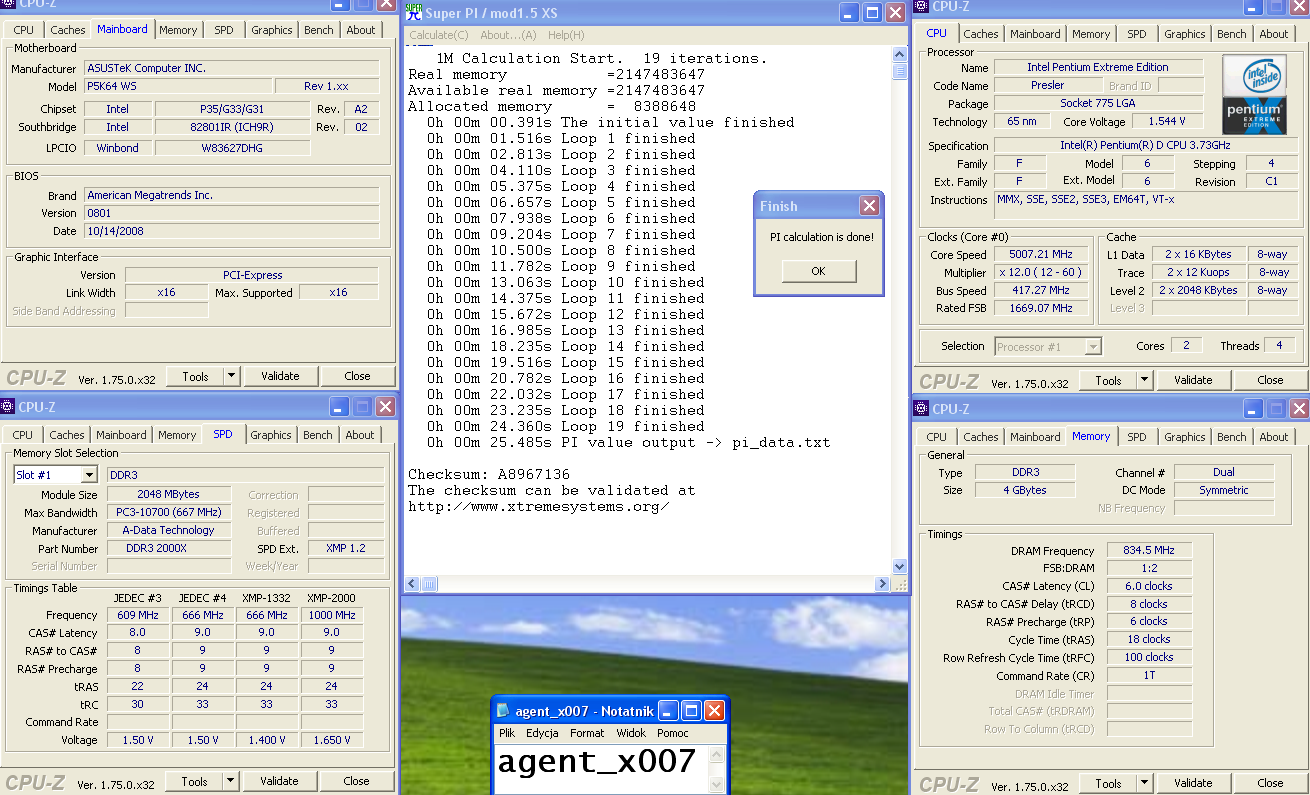This screenshot has width=1310, height=795.
Task: Click the Notatnik notepad title bar icon
Action: pos(504,711)
